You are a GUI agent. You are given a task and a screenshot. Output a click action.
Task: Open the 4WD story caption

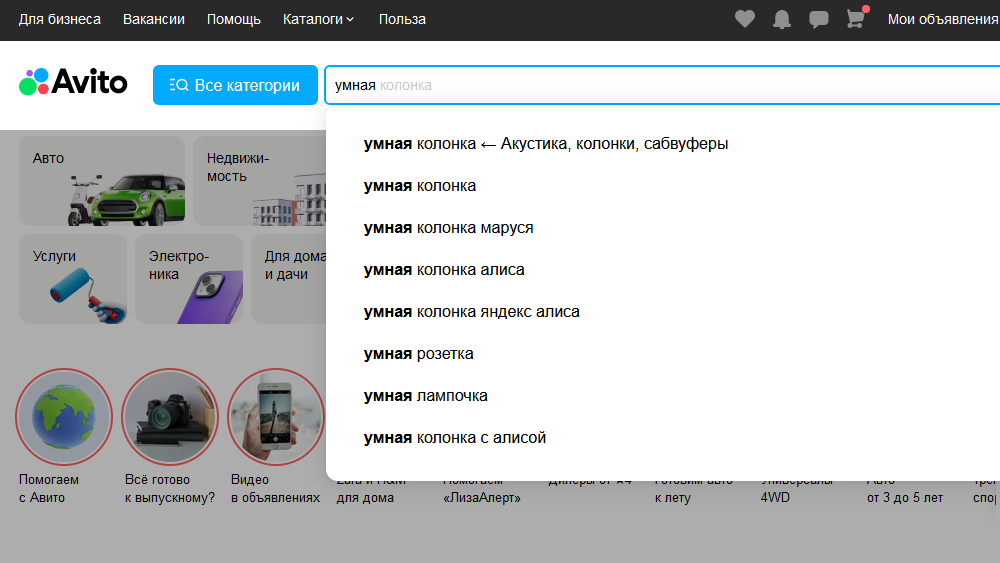coord(775,497)
